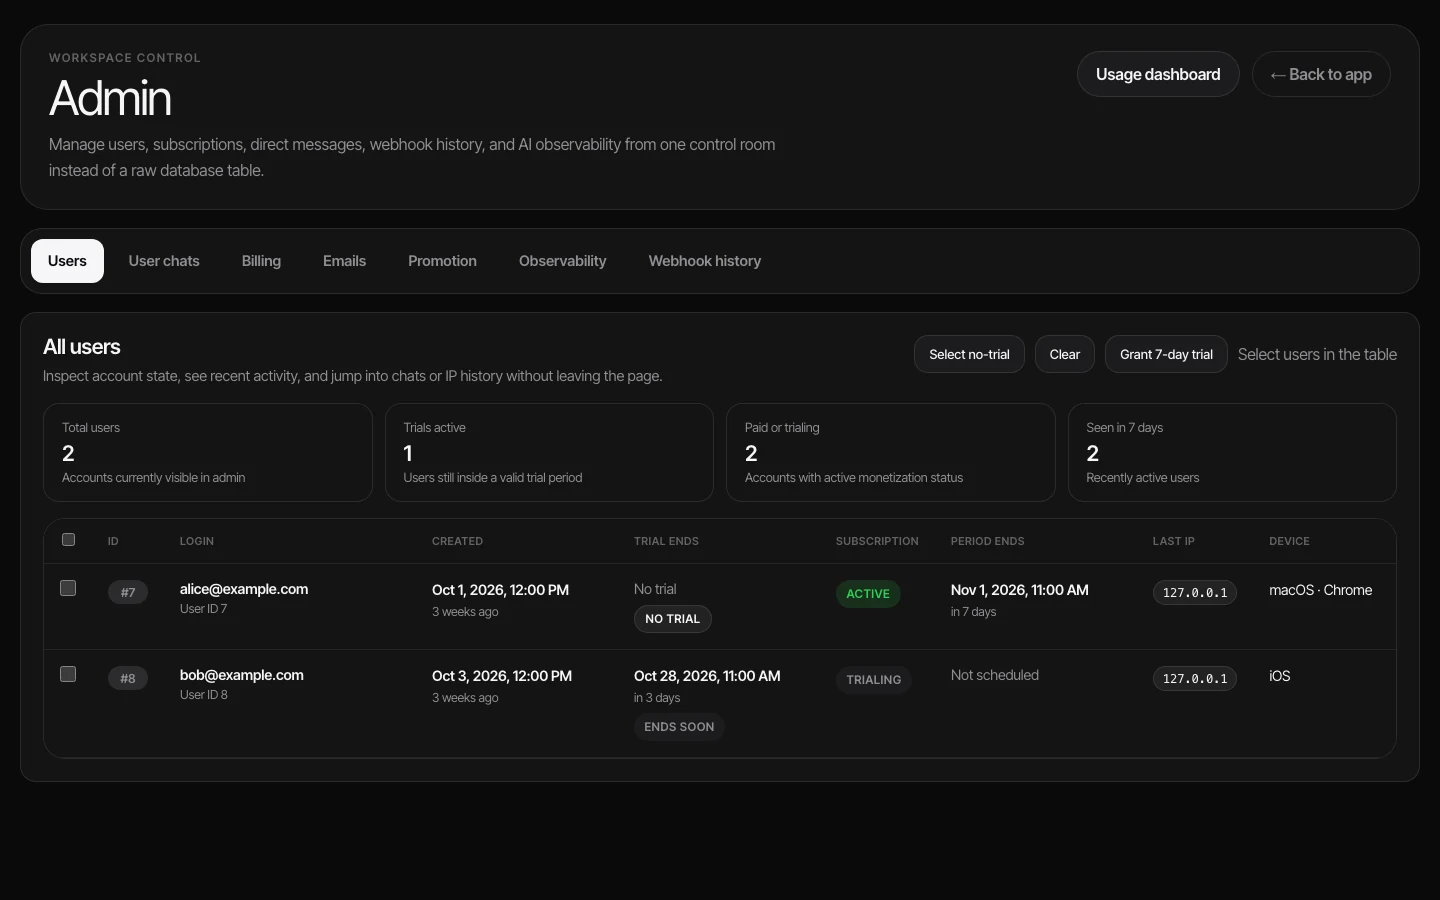Click alice's Oct 1, 2026 created date

(500, 590)
